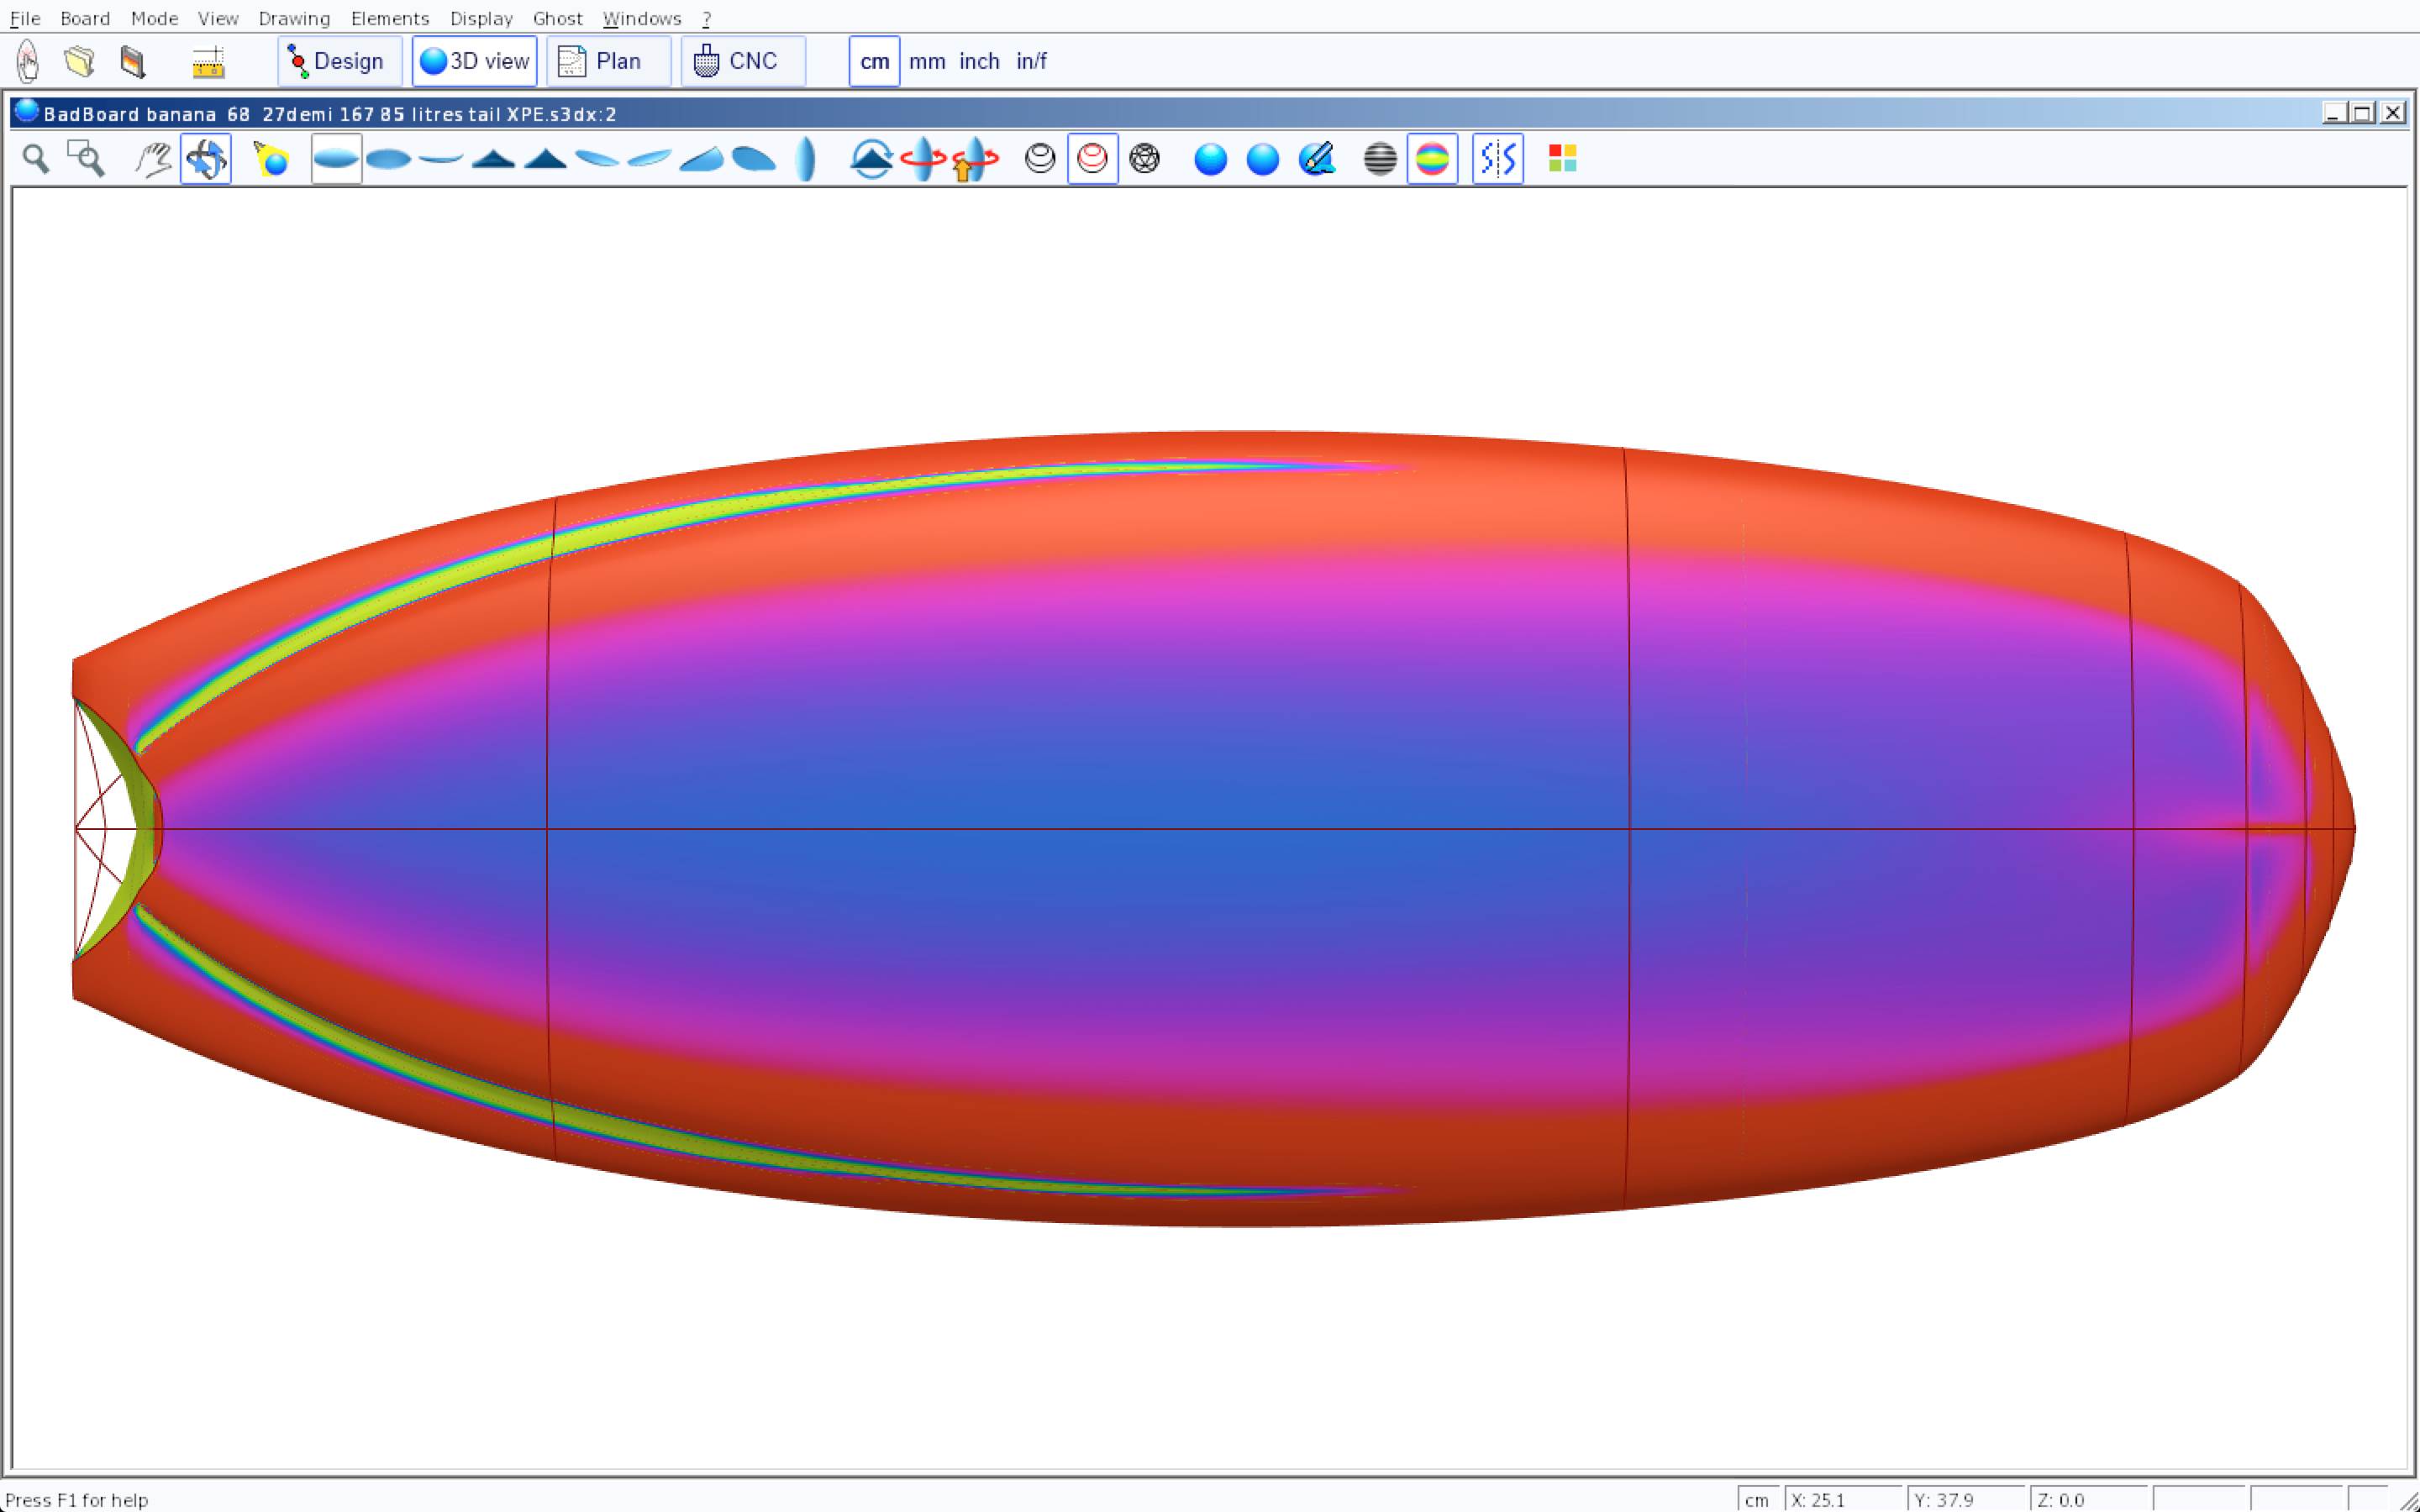2420x1512 pixels.
Task: Open the multicolor squares settings icon
Action: [x=1562, y=159]
